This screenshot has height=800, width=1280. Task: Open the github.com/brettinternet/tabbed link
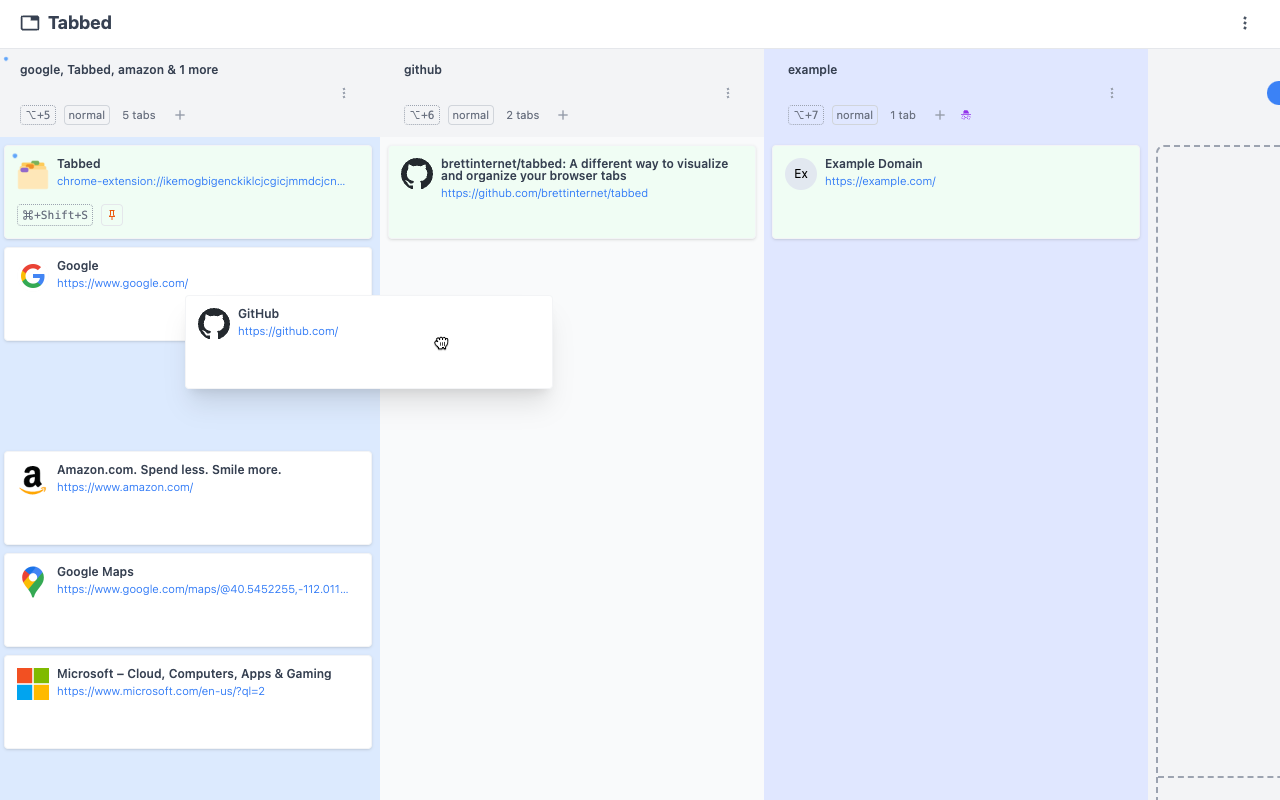point(544,193)
